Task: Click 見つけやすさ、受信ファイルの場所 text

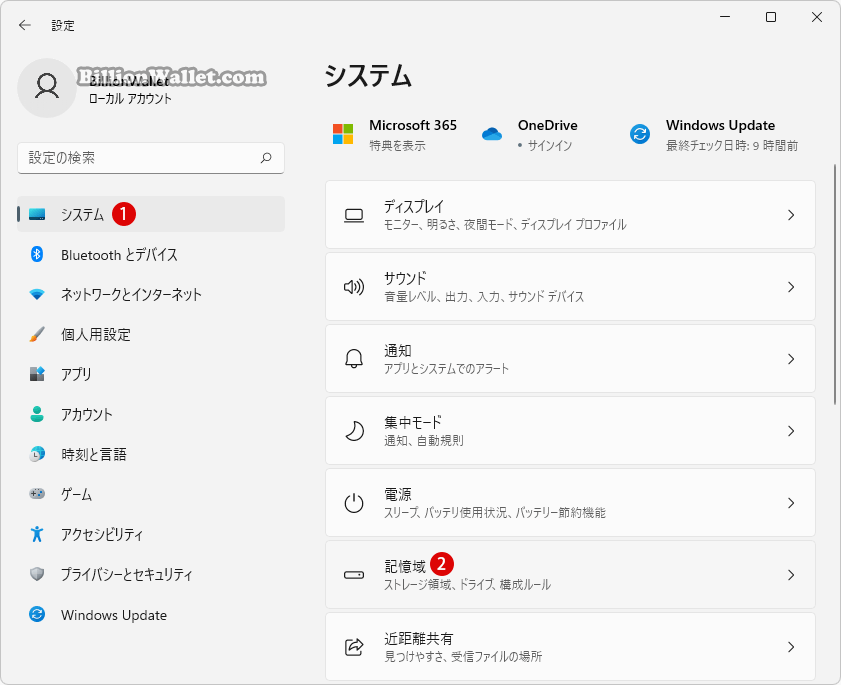Action: (463, 657)
